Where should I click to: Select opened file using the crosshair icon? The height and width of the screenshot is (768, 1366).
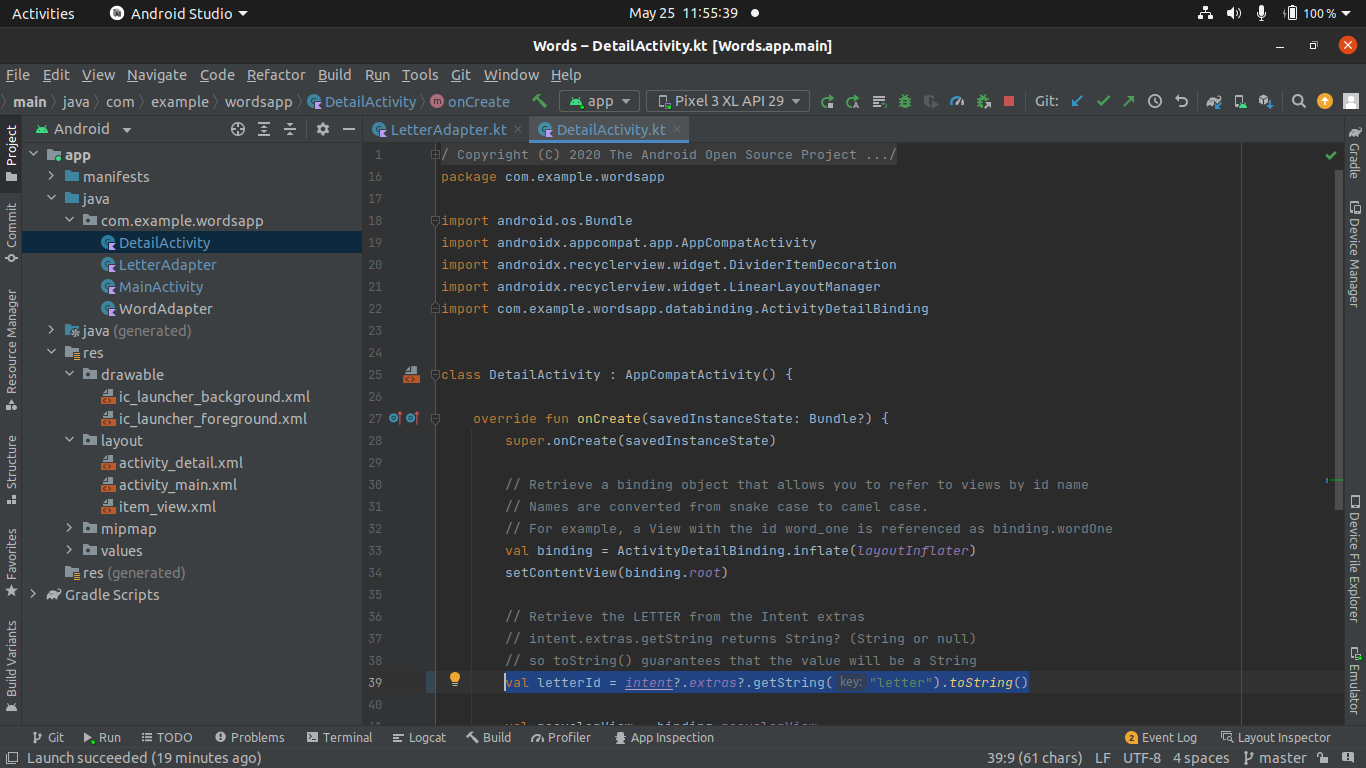(237, 129)
